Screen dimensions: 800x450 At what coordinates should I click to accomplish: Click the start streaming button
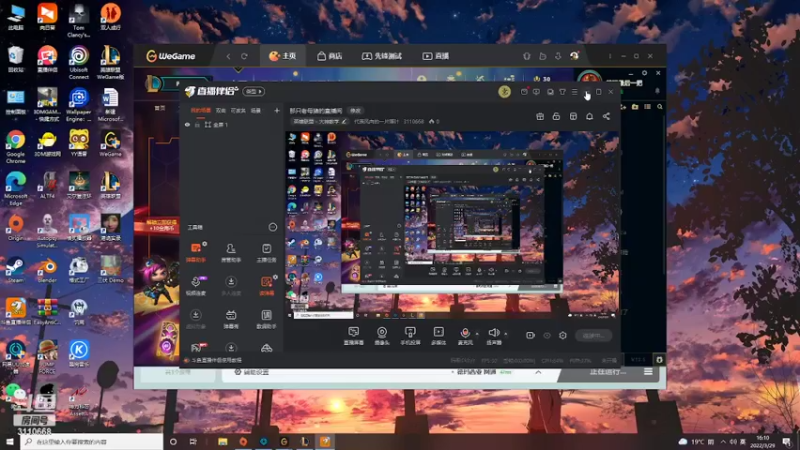593,335
